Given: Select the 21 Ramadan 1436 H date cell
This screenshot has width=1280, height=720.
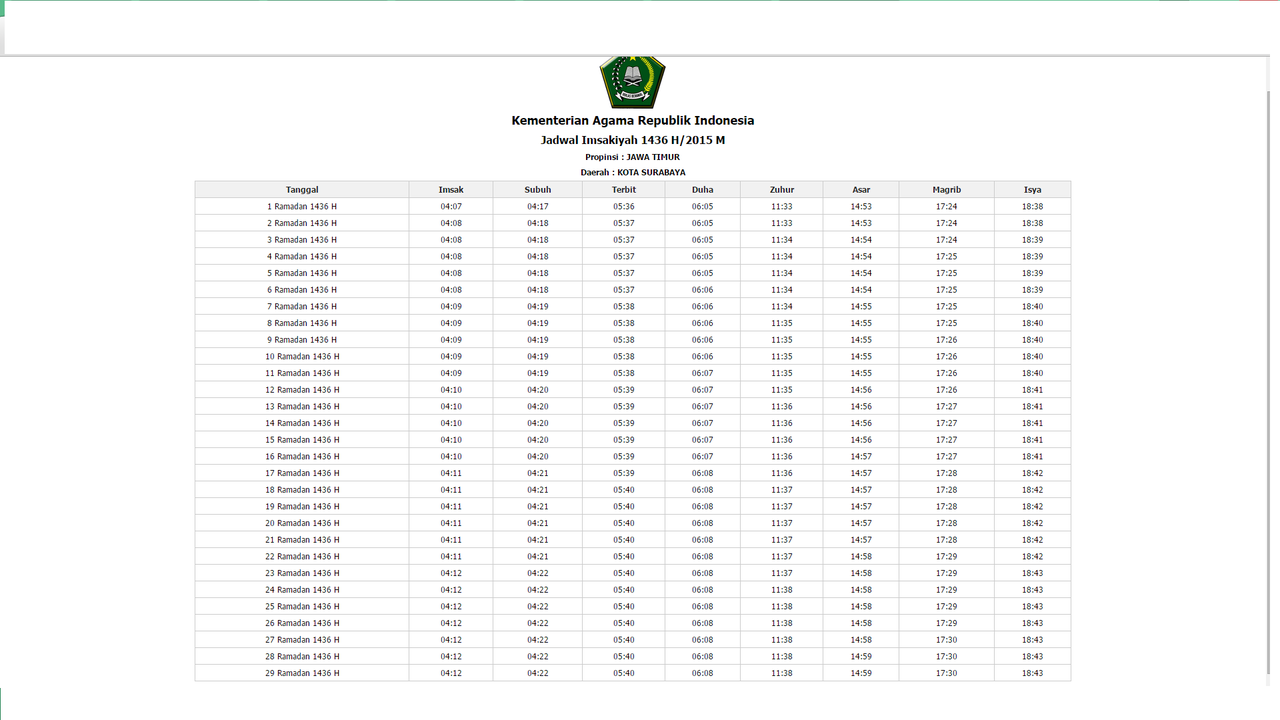Looking at the screenshot, I should tap(302, 540).
